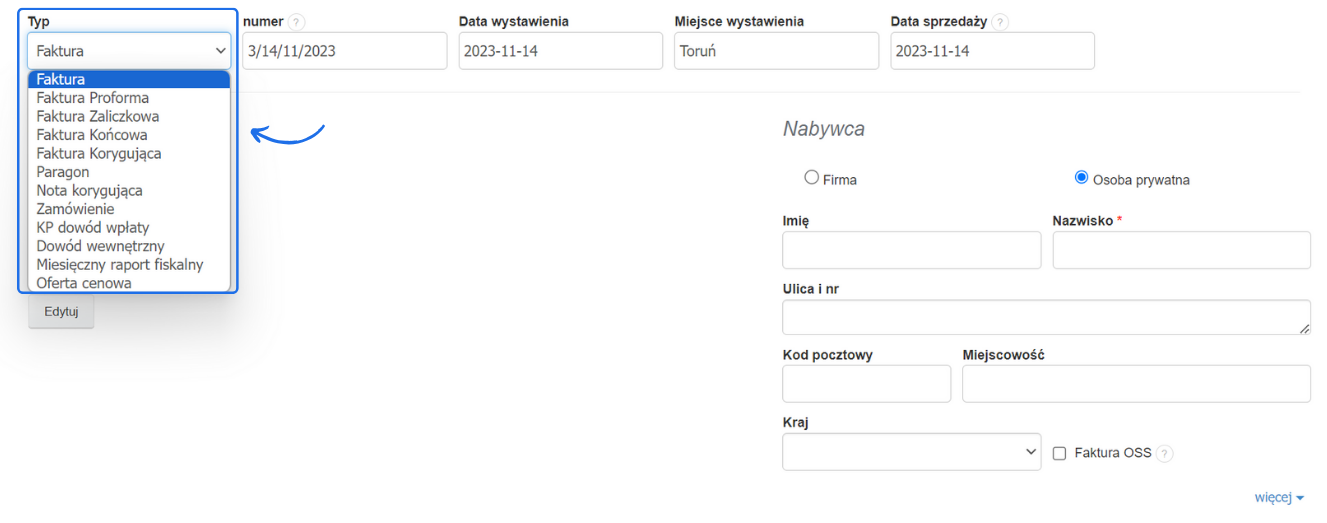
Task: Expand the więcej section
Action: (1279, 497)
